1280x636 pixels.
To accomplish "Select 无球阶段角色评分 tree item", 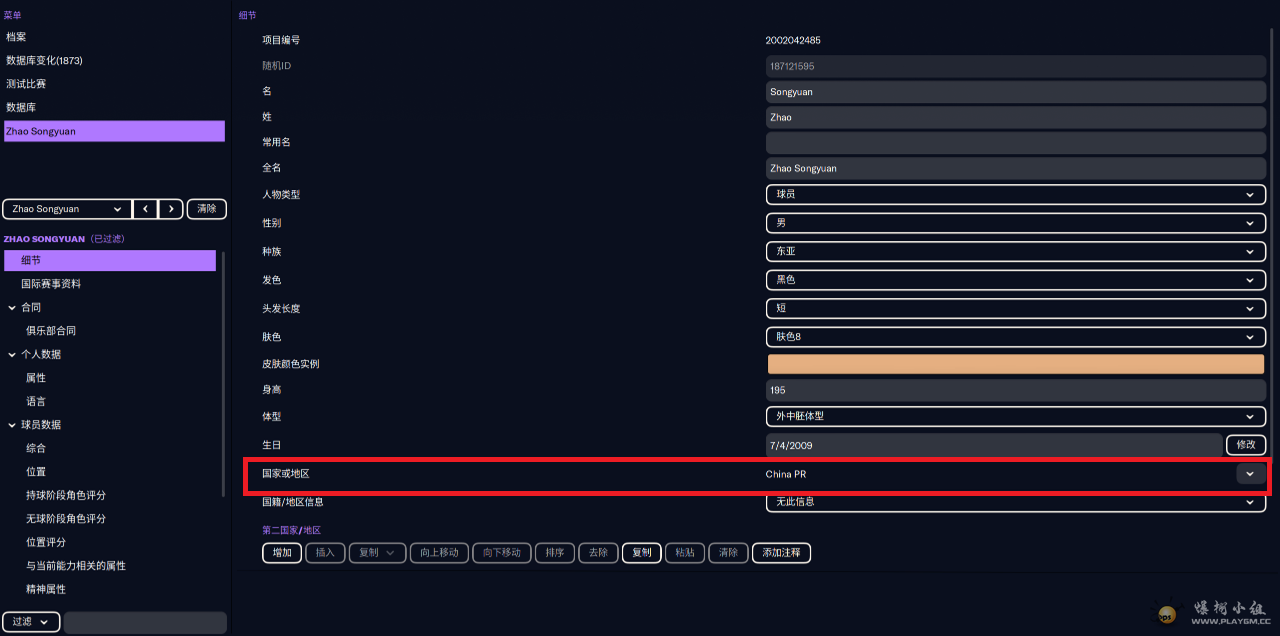I will [x=66, y=519].
